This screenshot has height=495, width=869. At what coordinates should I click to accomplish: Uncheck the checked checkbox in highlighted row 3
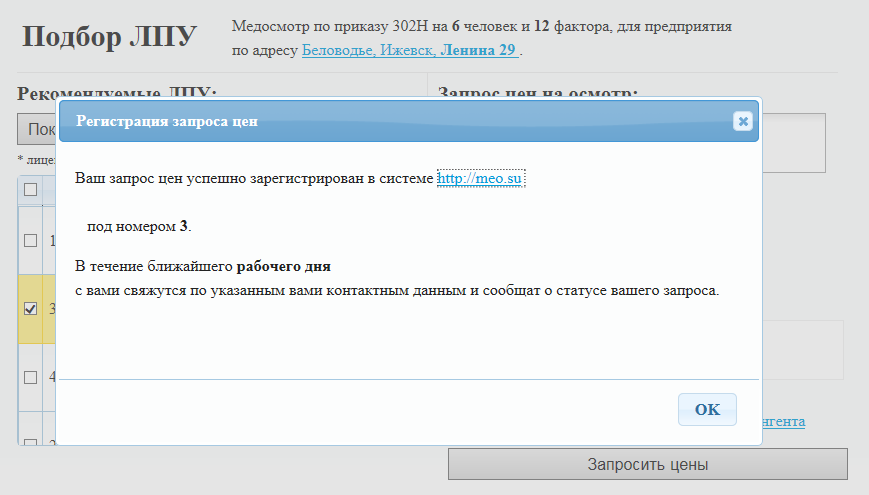(x=30, y=308)
